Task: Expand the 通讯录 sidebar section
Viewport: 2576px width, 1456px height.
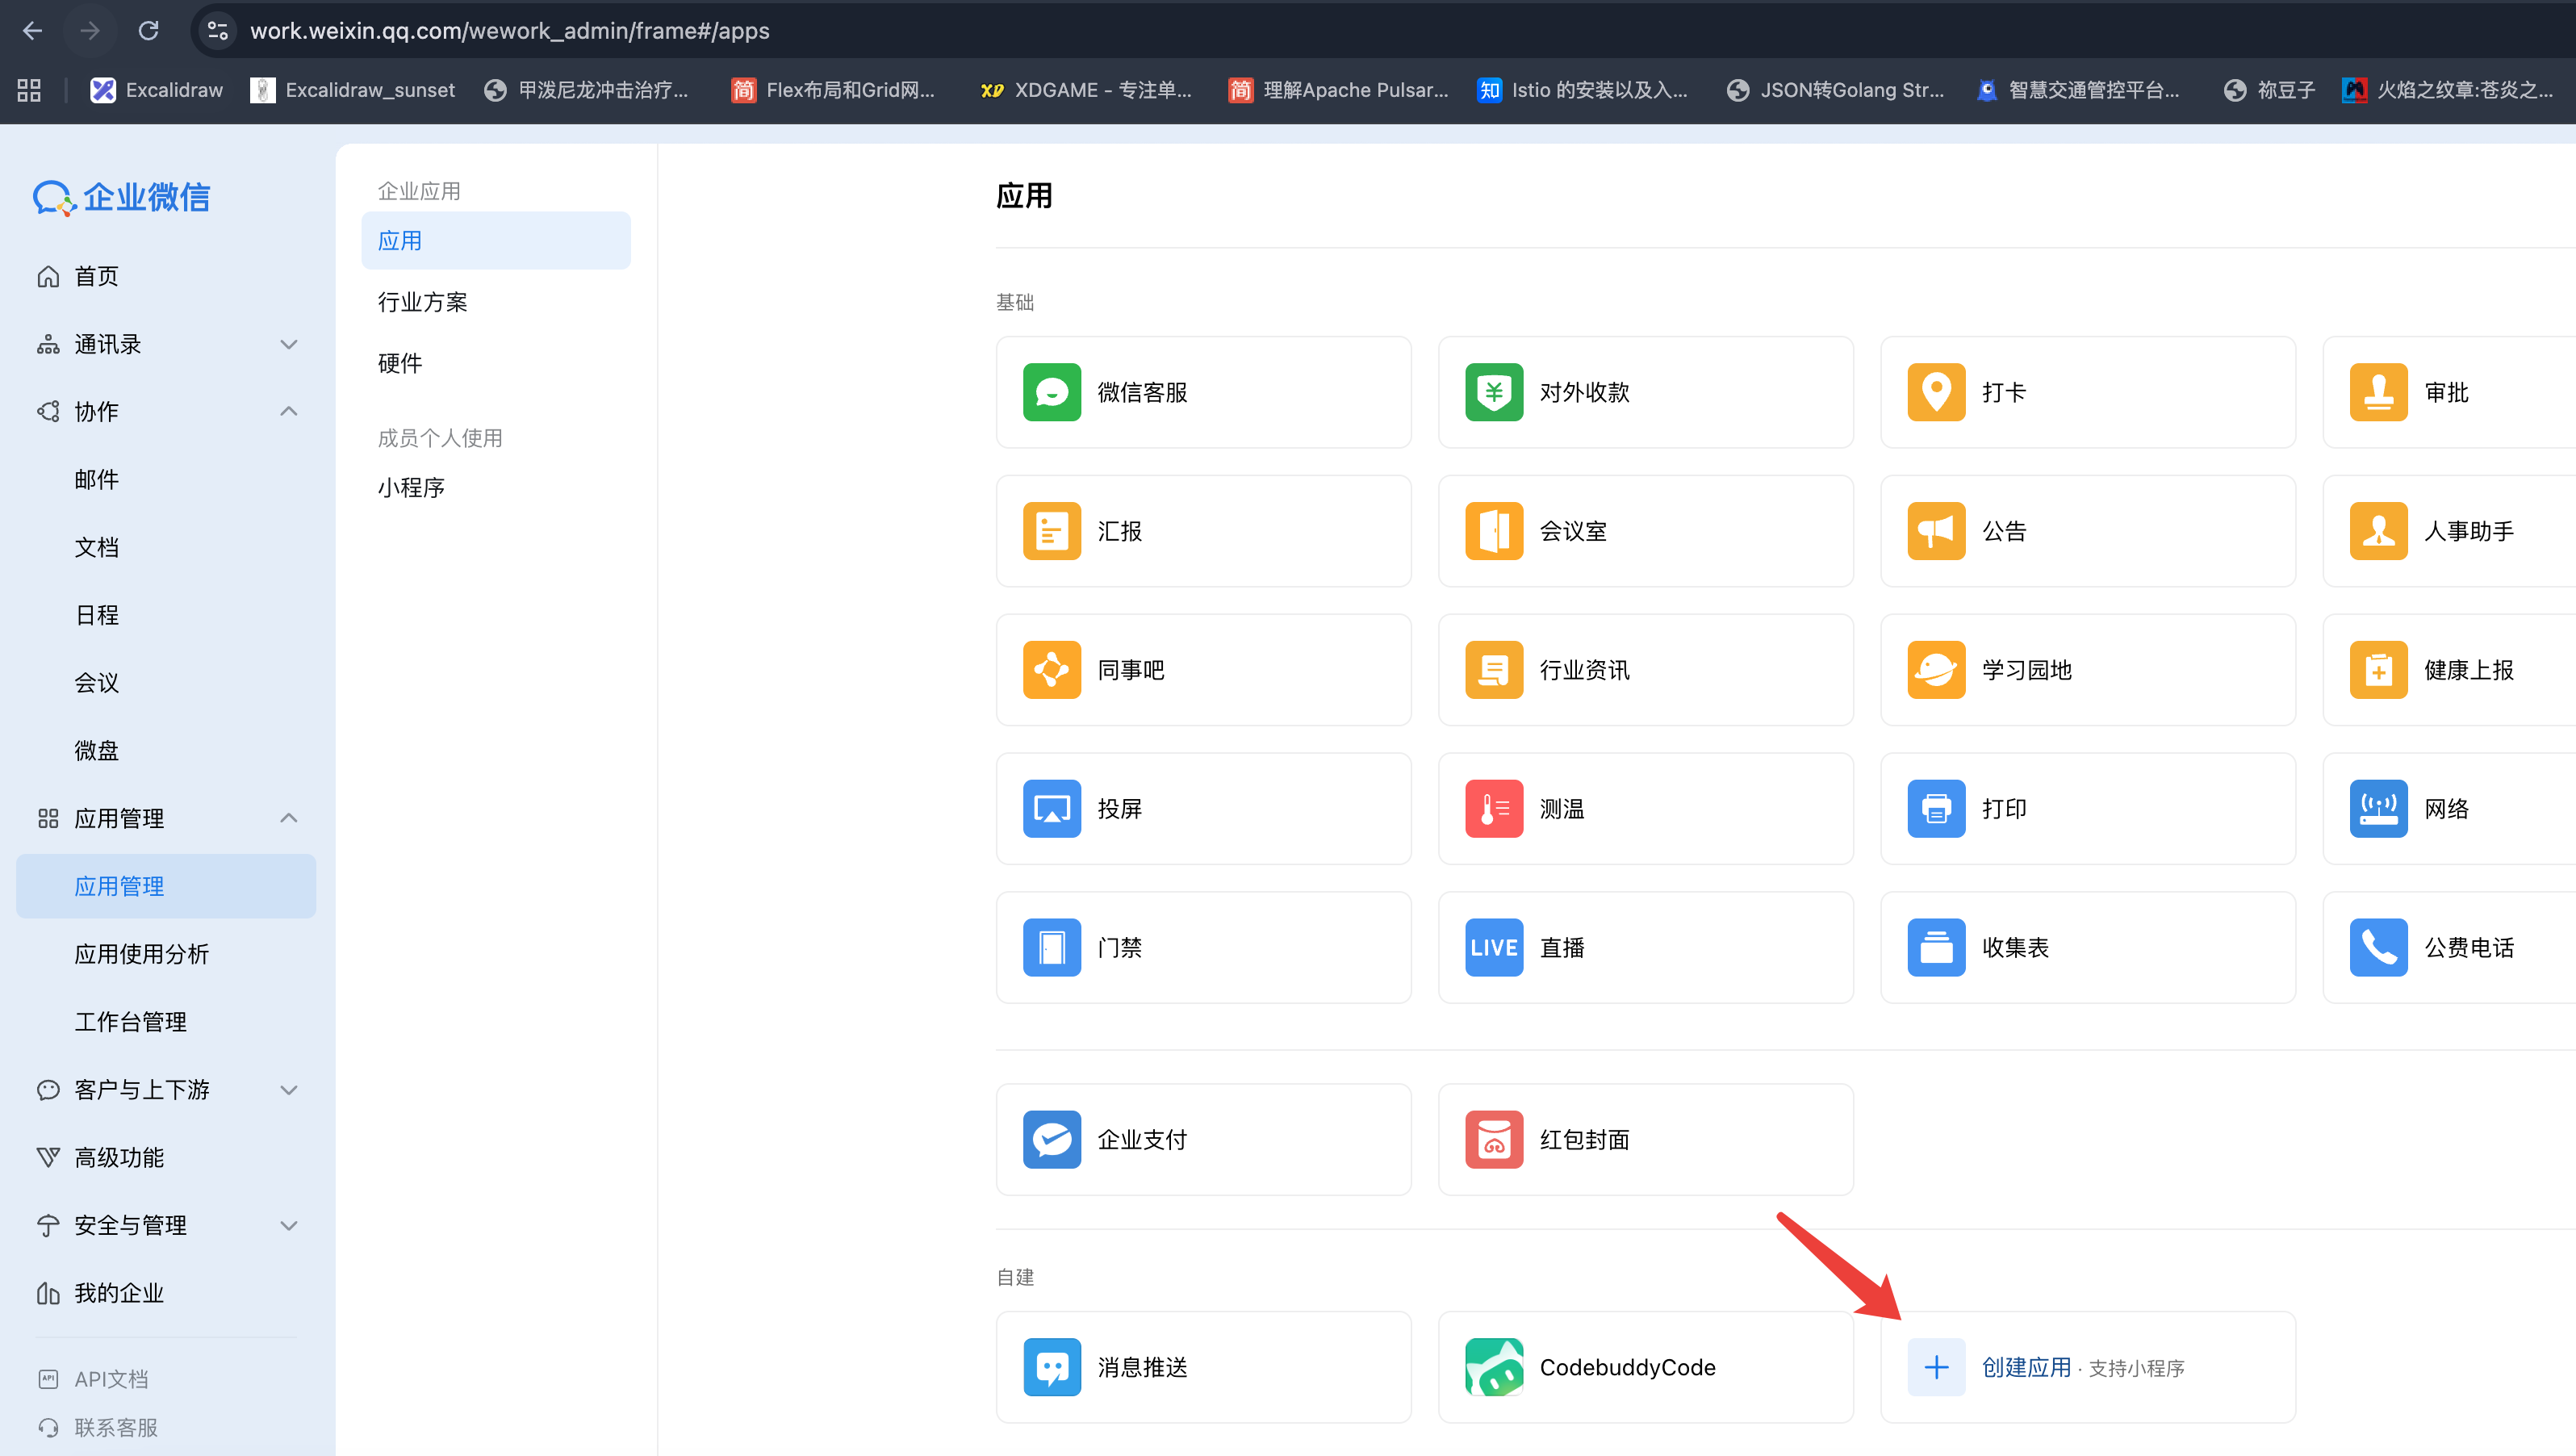Action: coord(288,344)
